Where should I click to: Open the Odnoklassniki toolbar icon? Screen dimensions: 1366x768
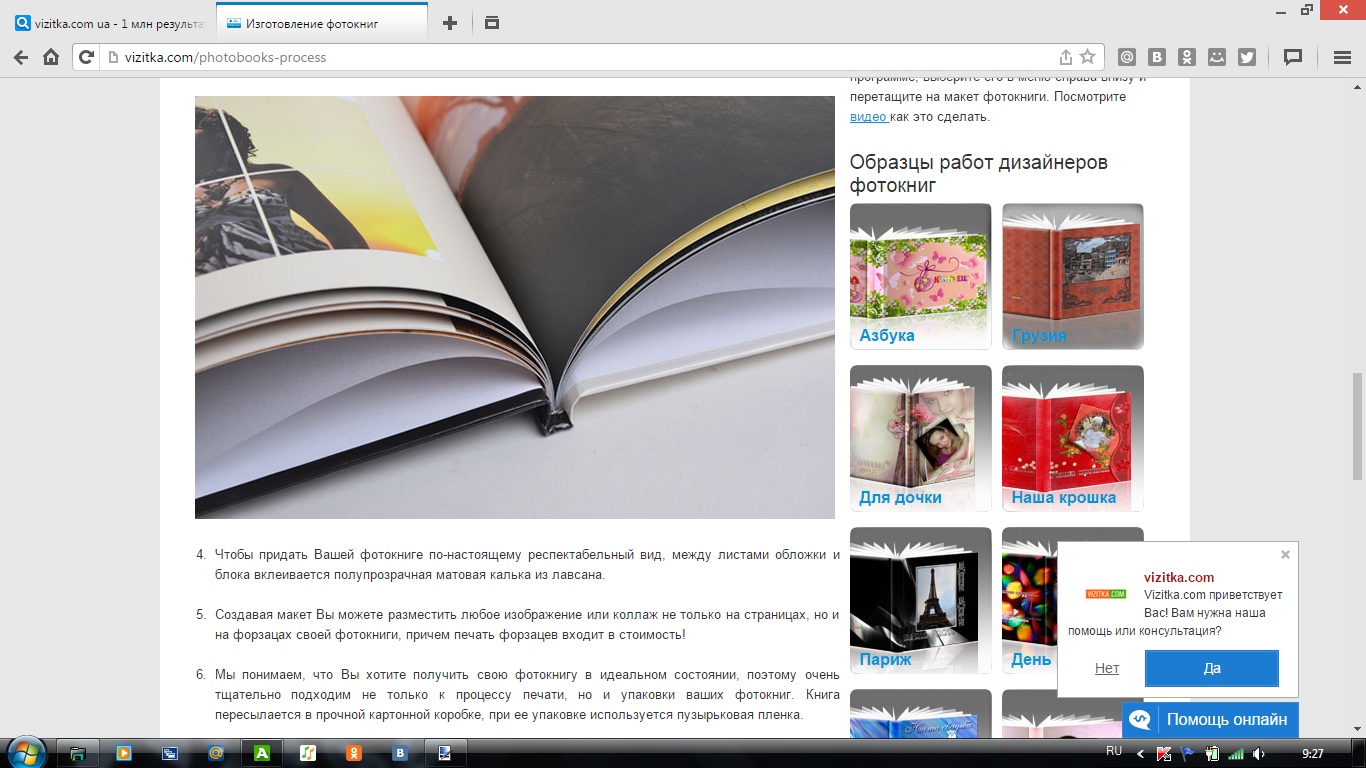click(1186, 57)
